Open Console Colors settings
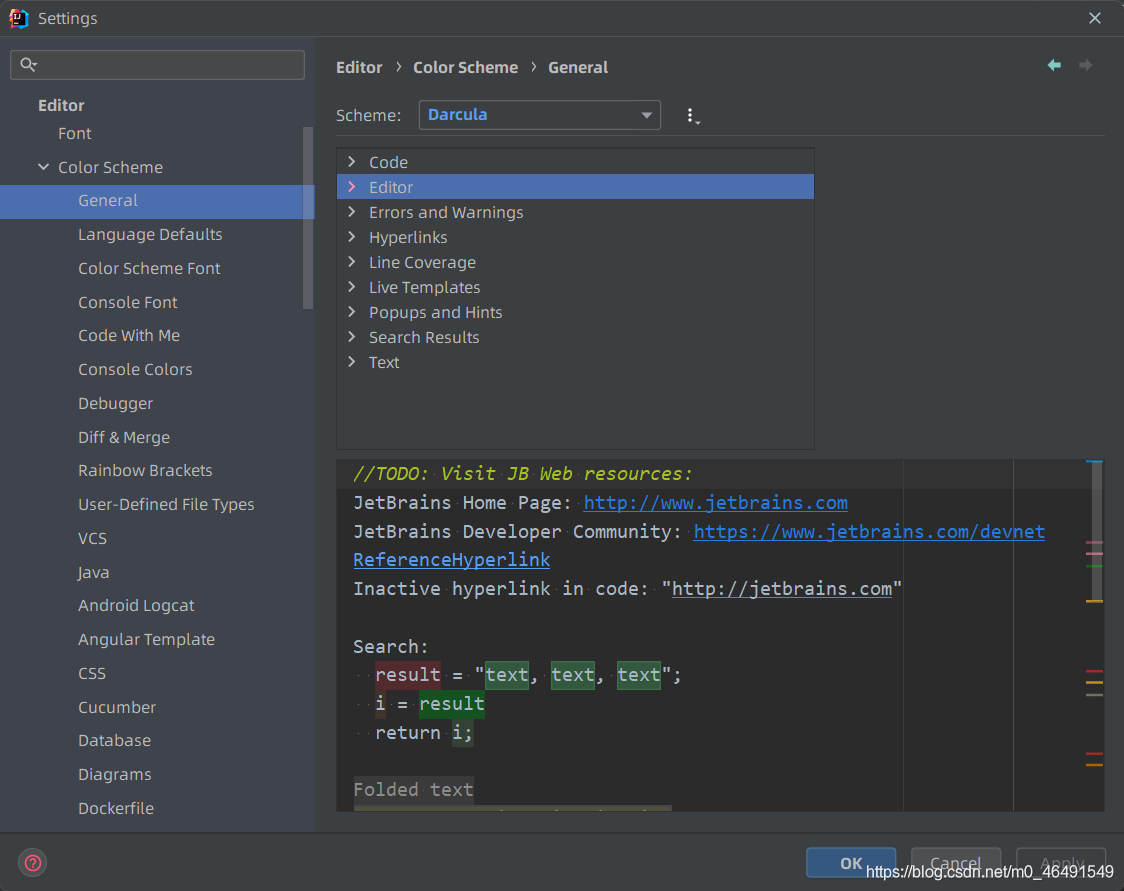Image resolution: width=1124 pixels, height=891 pixels. coord(135,369)
